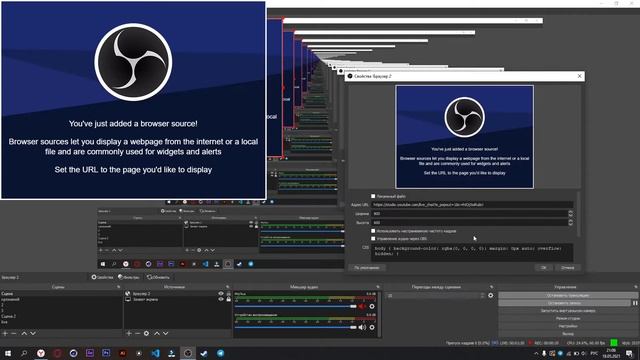The height and width of the screenshot is (360, 640).
Task: Open Photoshop from the taskbar
Action: click(x=106, y=353)
